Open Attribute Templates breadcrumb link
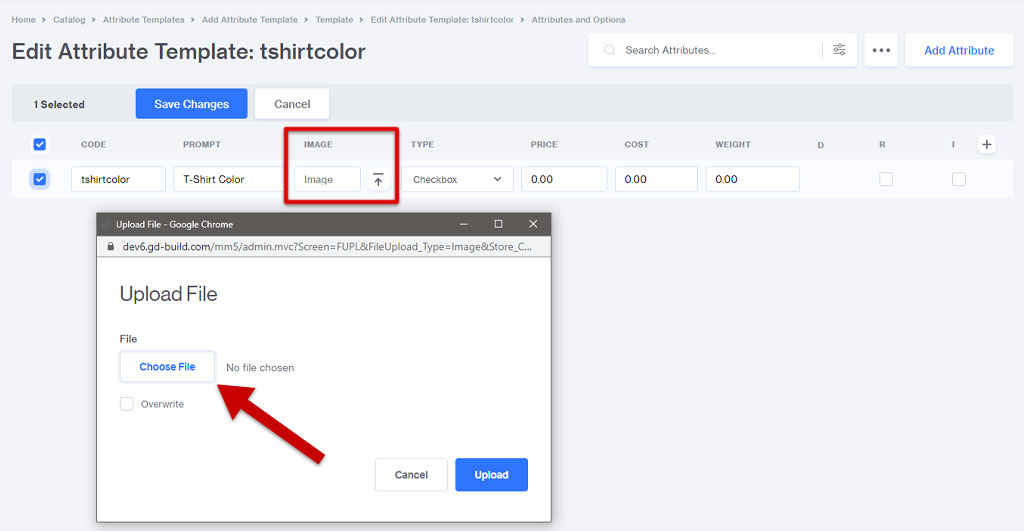Viewport: 1024px width, 531px height. tap(143, 20)
